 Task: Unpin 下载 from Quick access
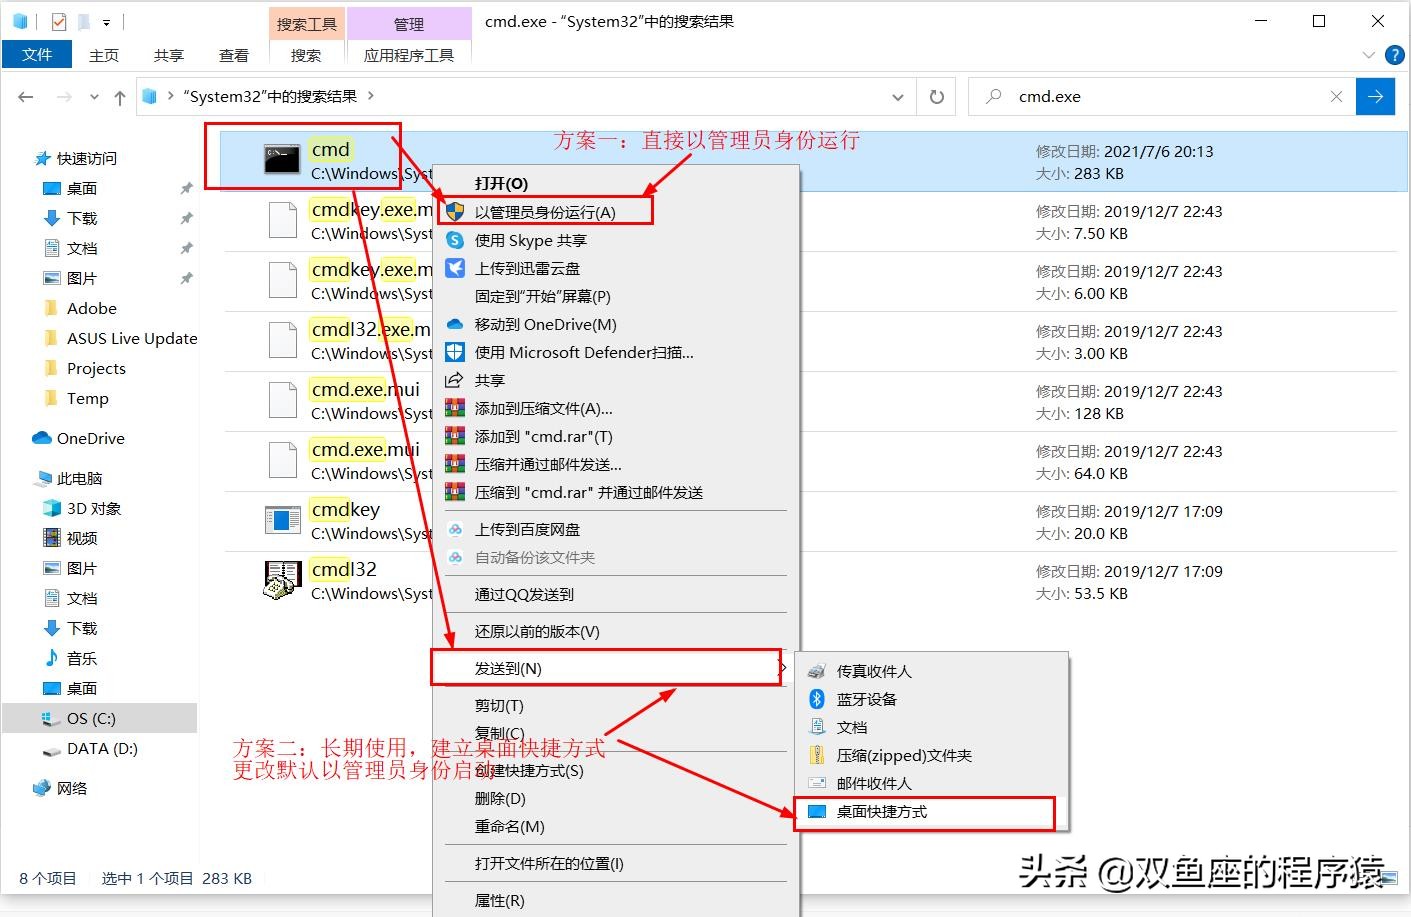coord(186,218)
